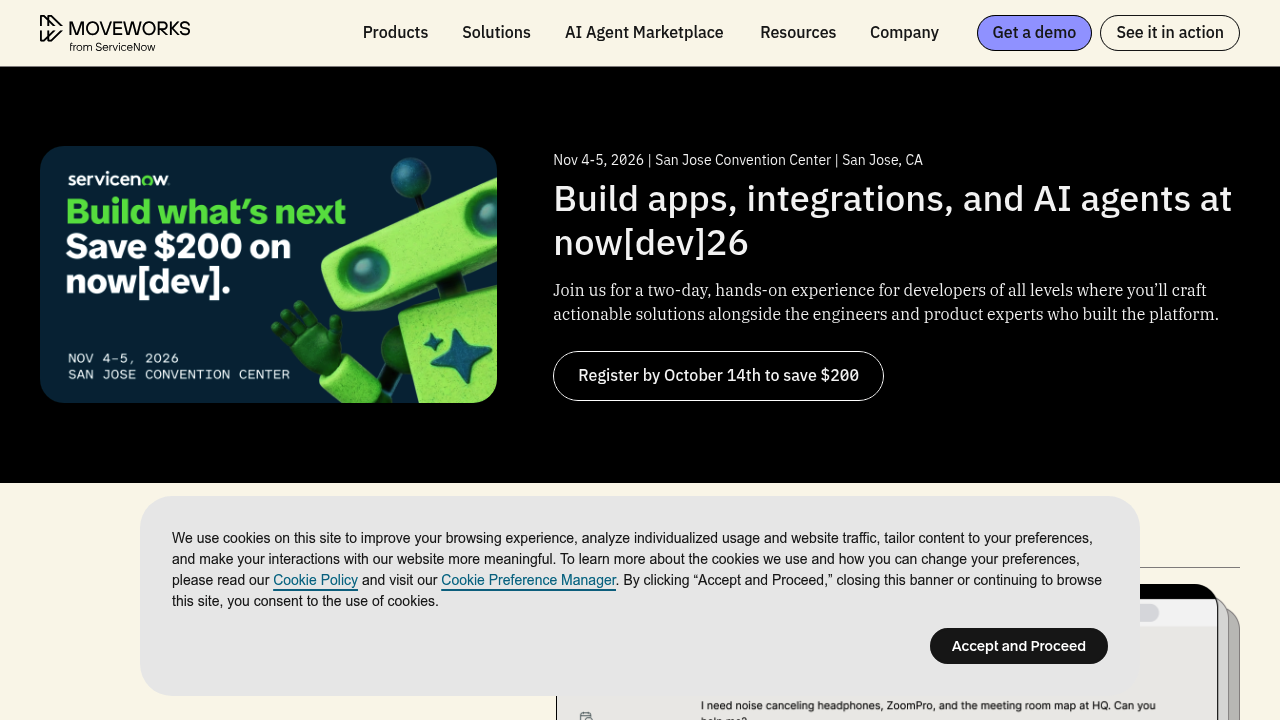Click the "Join us for a two-day" description paragraph

886,302
